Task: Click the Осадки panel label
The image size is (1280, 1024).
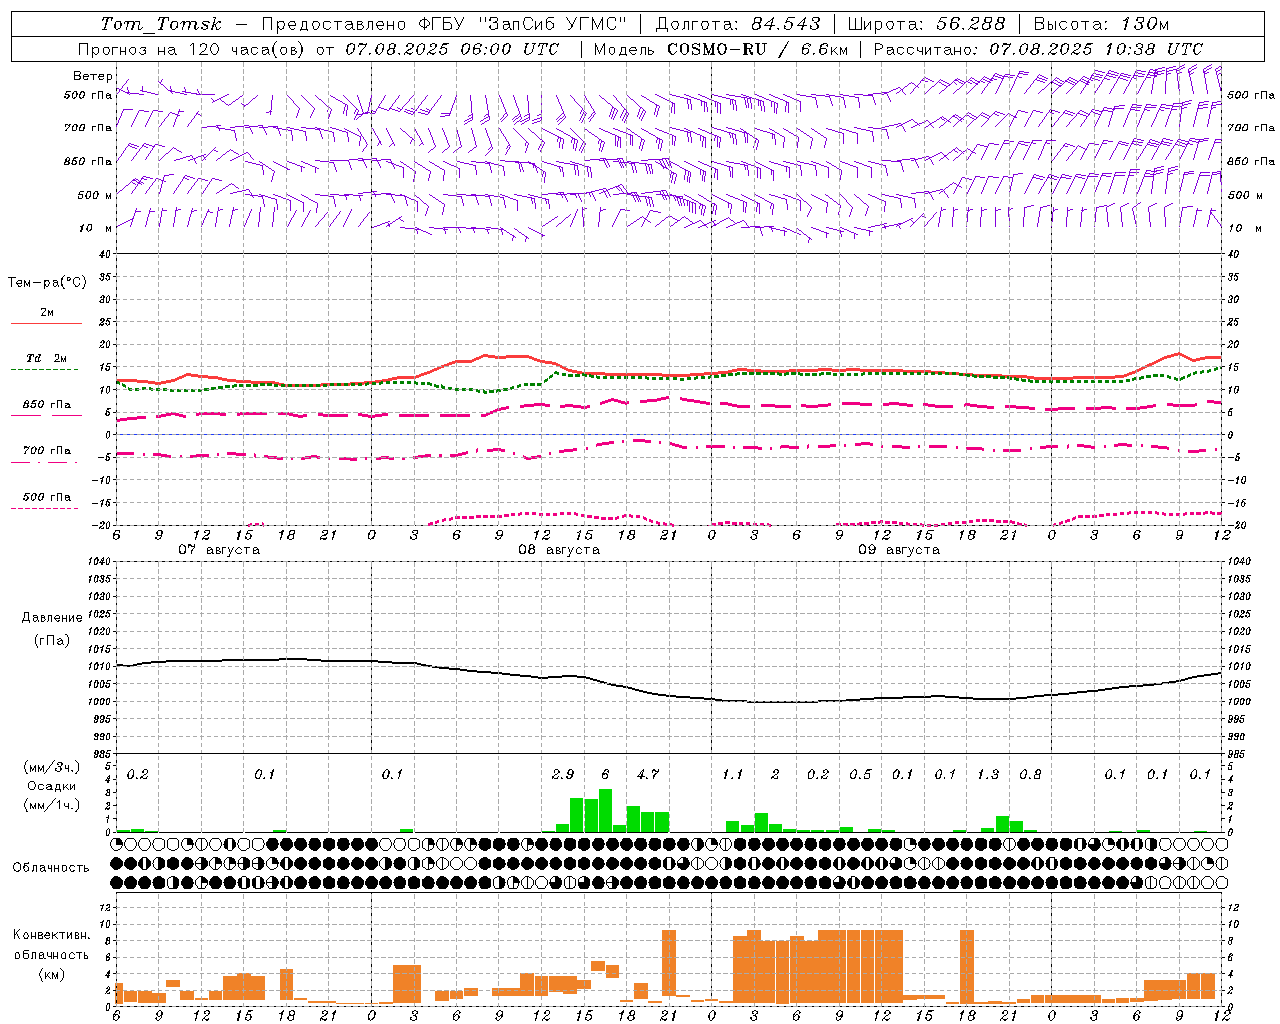Action: point(51,786)
